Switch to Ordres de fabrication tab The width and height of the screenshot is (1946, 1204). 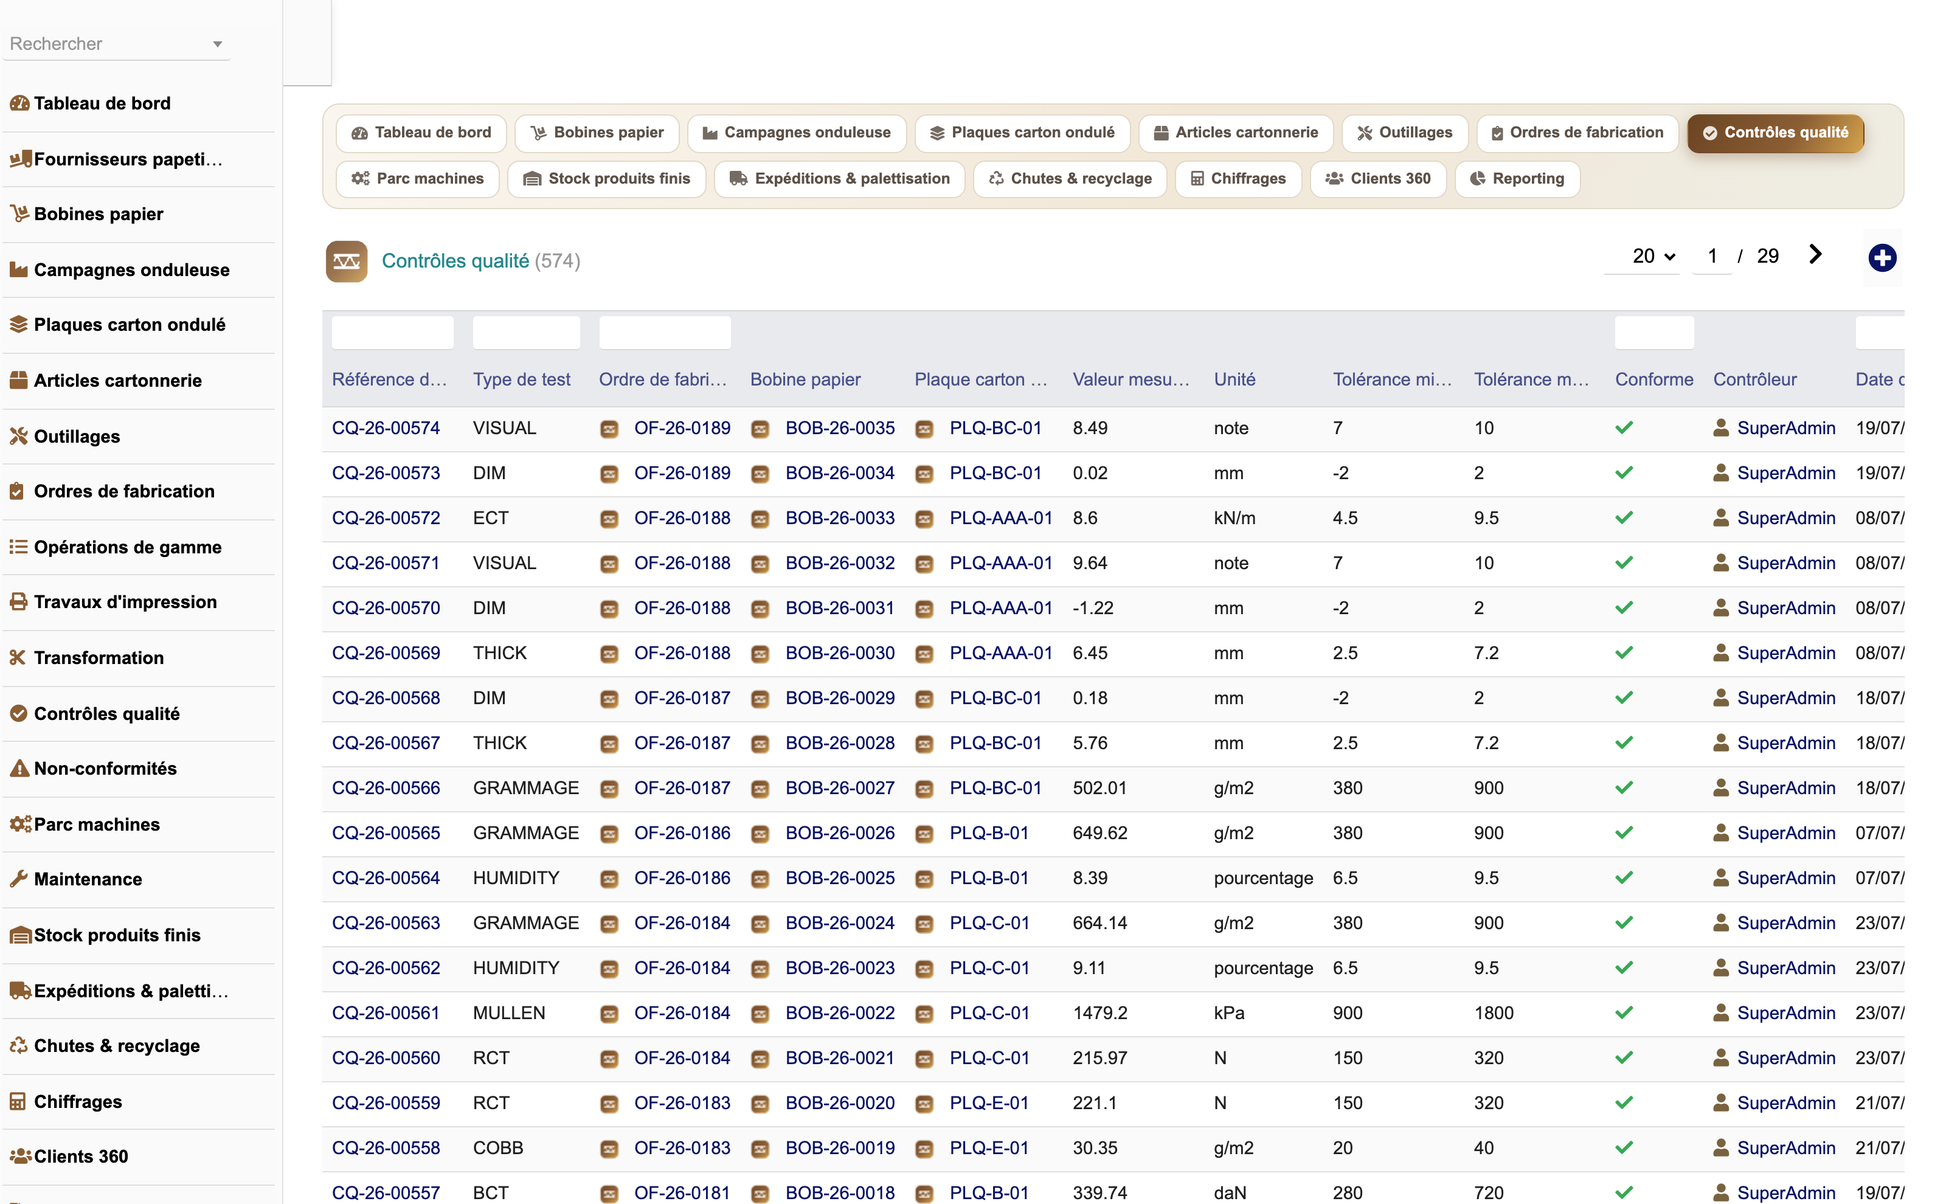point(1577,133)
